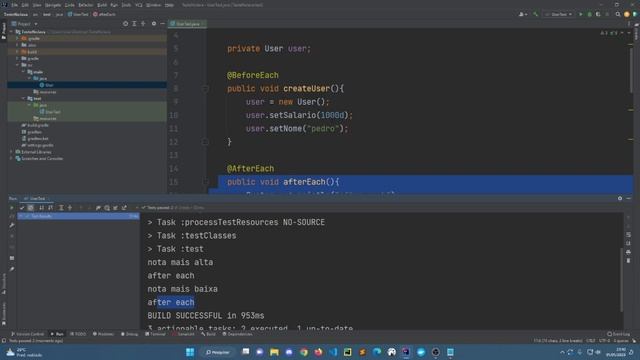The width and height of the screenshot is (640, 360).
Task: Open File Explorer from taskbar
Action: click(x=274, y=352)
